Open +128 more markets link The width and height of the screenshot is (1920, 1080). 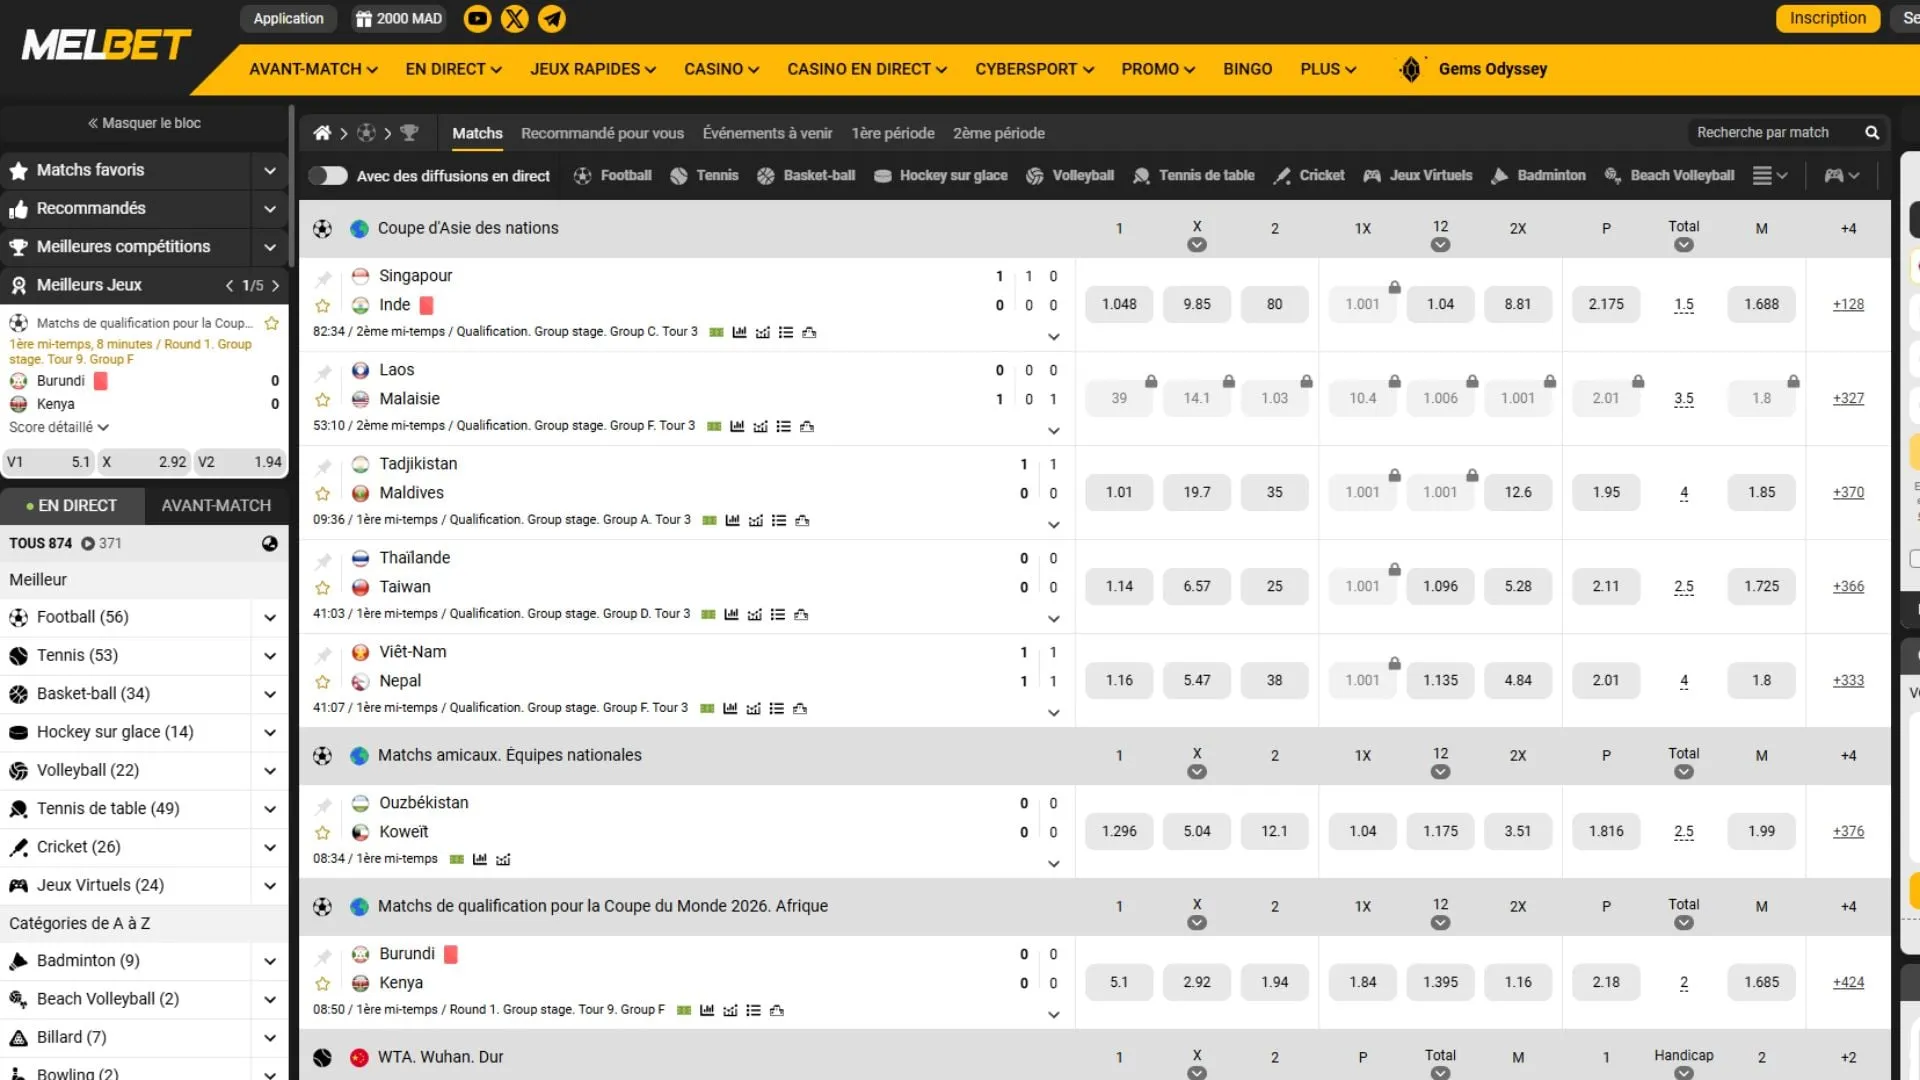(1847, 305)
